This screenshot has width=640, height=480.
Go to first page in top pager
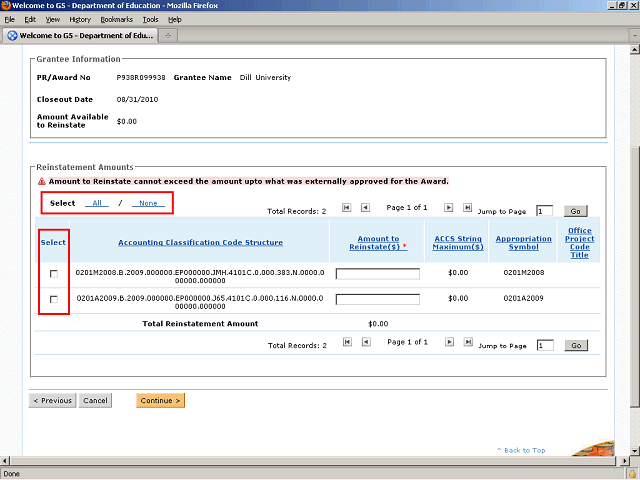click(347, 208)
